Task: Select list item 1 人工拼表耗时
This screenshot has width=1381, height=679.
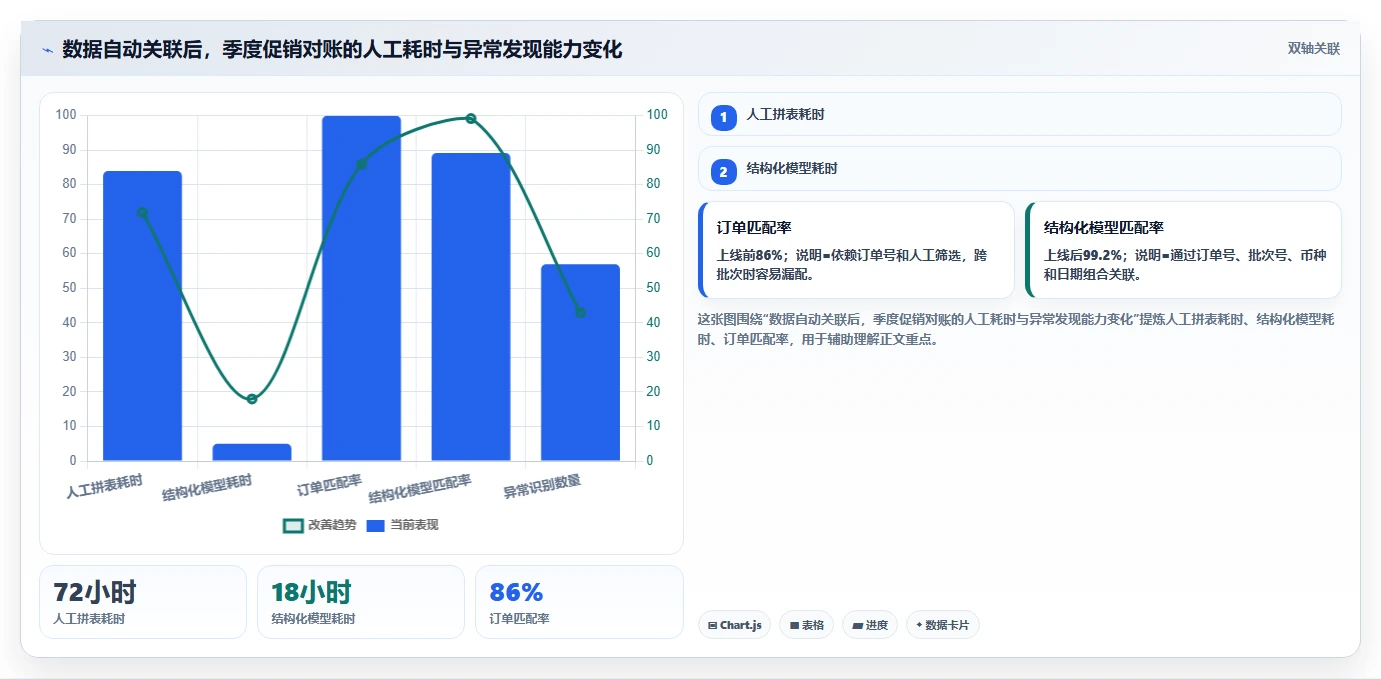Action: (x=1019, y=115)
